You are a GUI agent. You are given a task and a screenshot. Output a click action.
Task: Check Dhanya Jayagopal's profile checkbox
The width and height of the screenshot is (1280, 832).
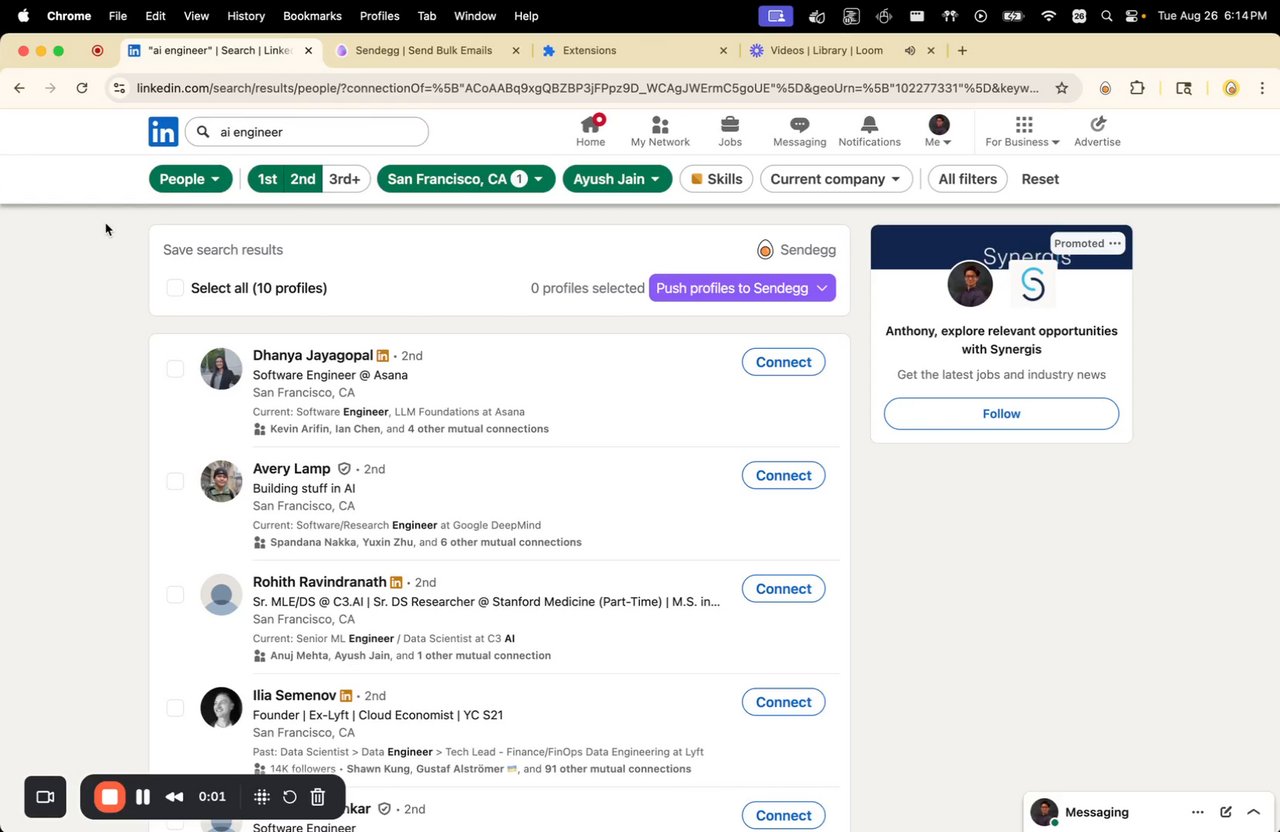click(175, 369)
